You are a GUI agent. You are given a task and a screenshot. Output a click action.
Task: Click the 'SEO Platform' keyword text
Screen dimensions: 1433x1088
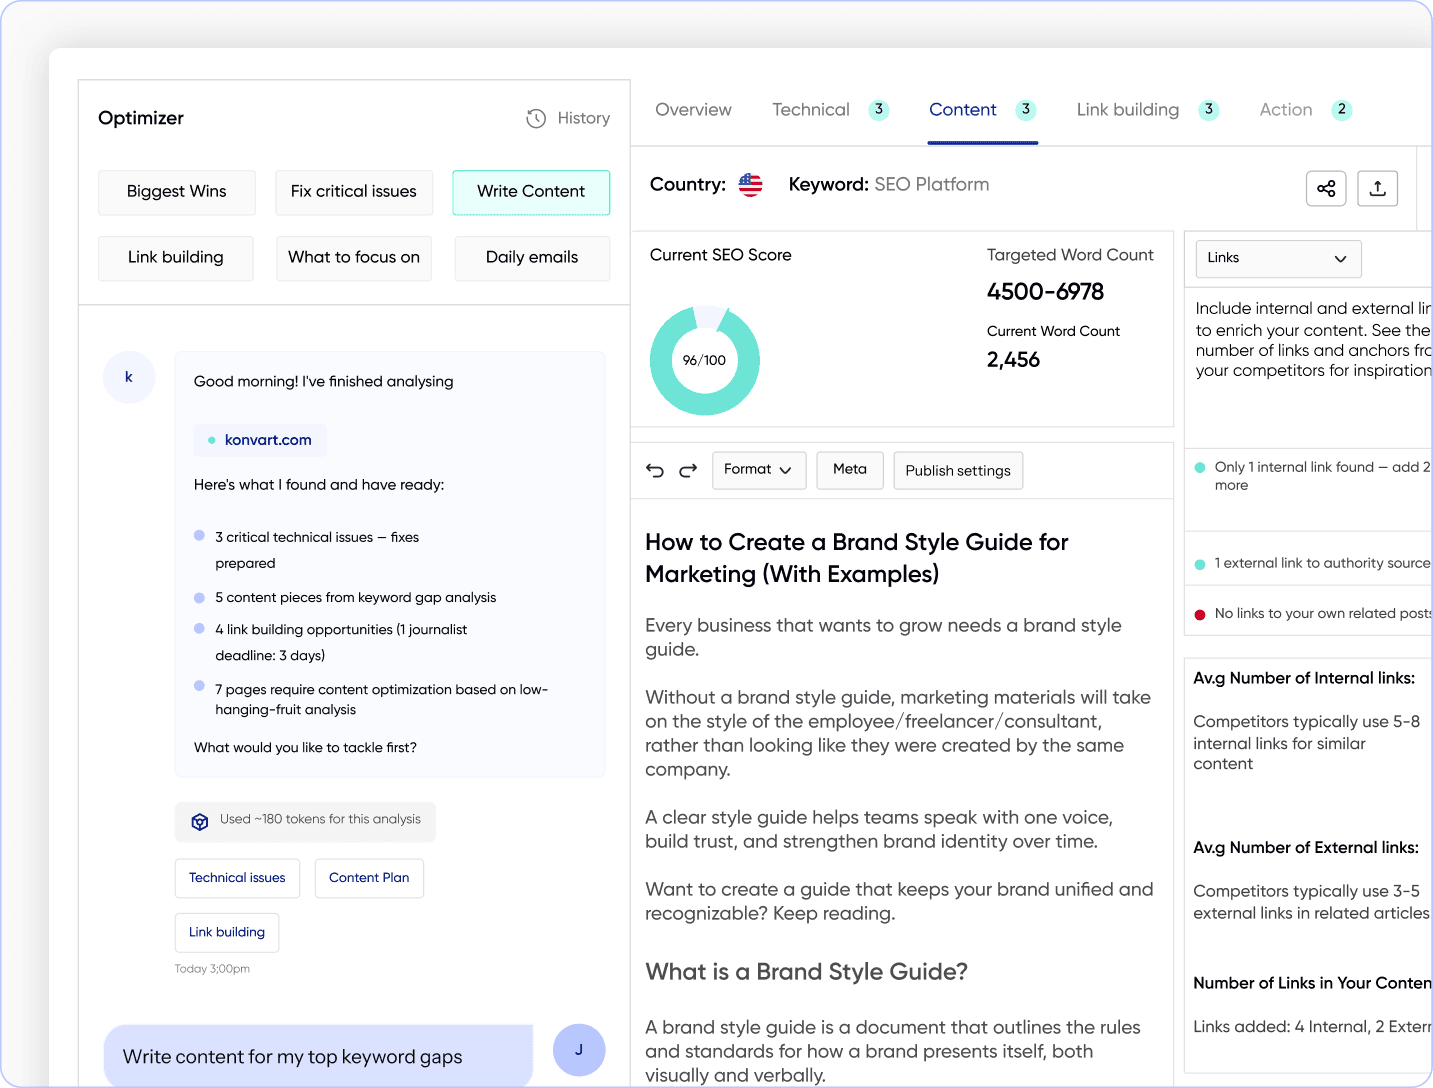point(932,185)
